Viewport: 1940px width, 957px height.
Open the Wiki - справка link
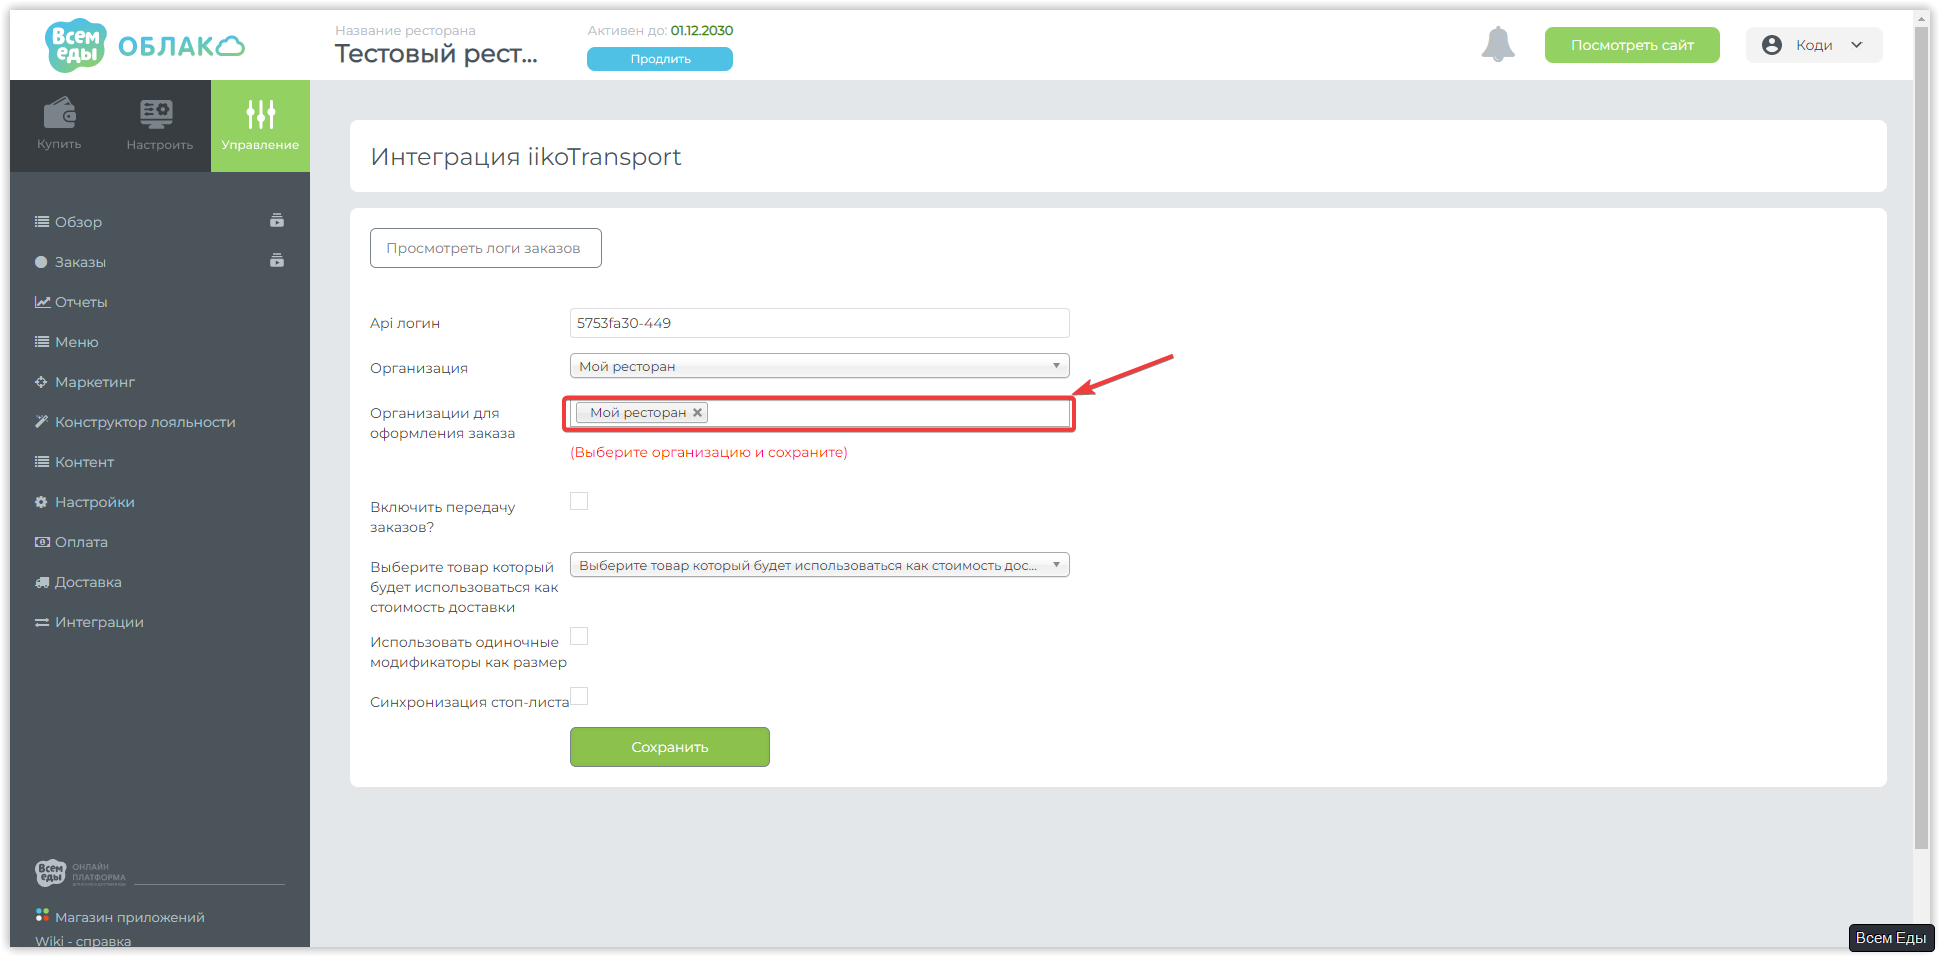(x=83, y=941)
